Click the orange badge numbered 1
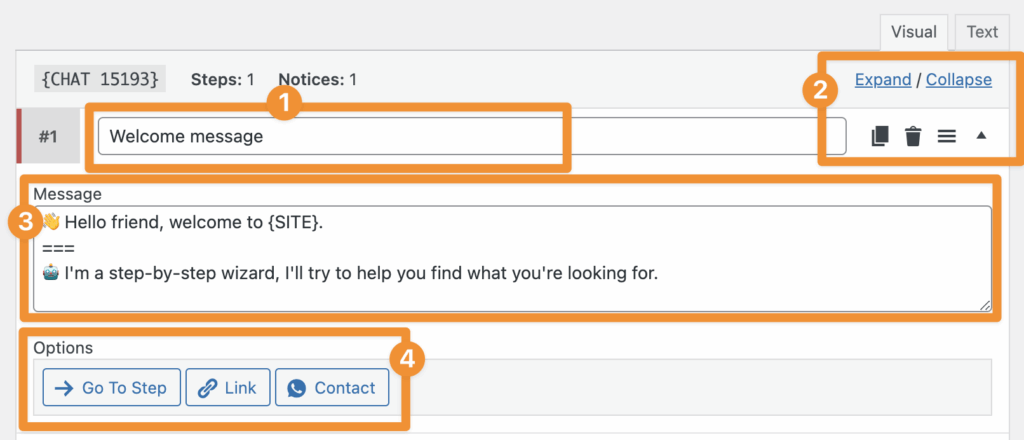The width and height of the screenshot is (1024, 440). coord(287,103)
